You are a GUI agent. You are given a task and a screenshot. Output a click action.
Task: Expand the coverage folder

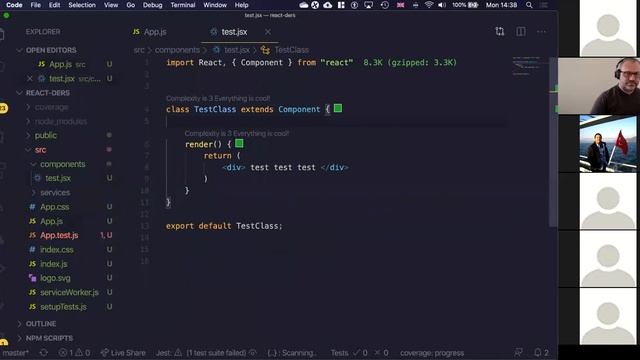(51, 107)
